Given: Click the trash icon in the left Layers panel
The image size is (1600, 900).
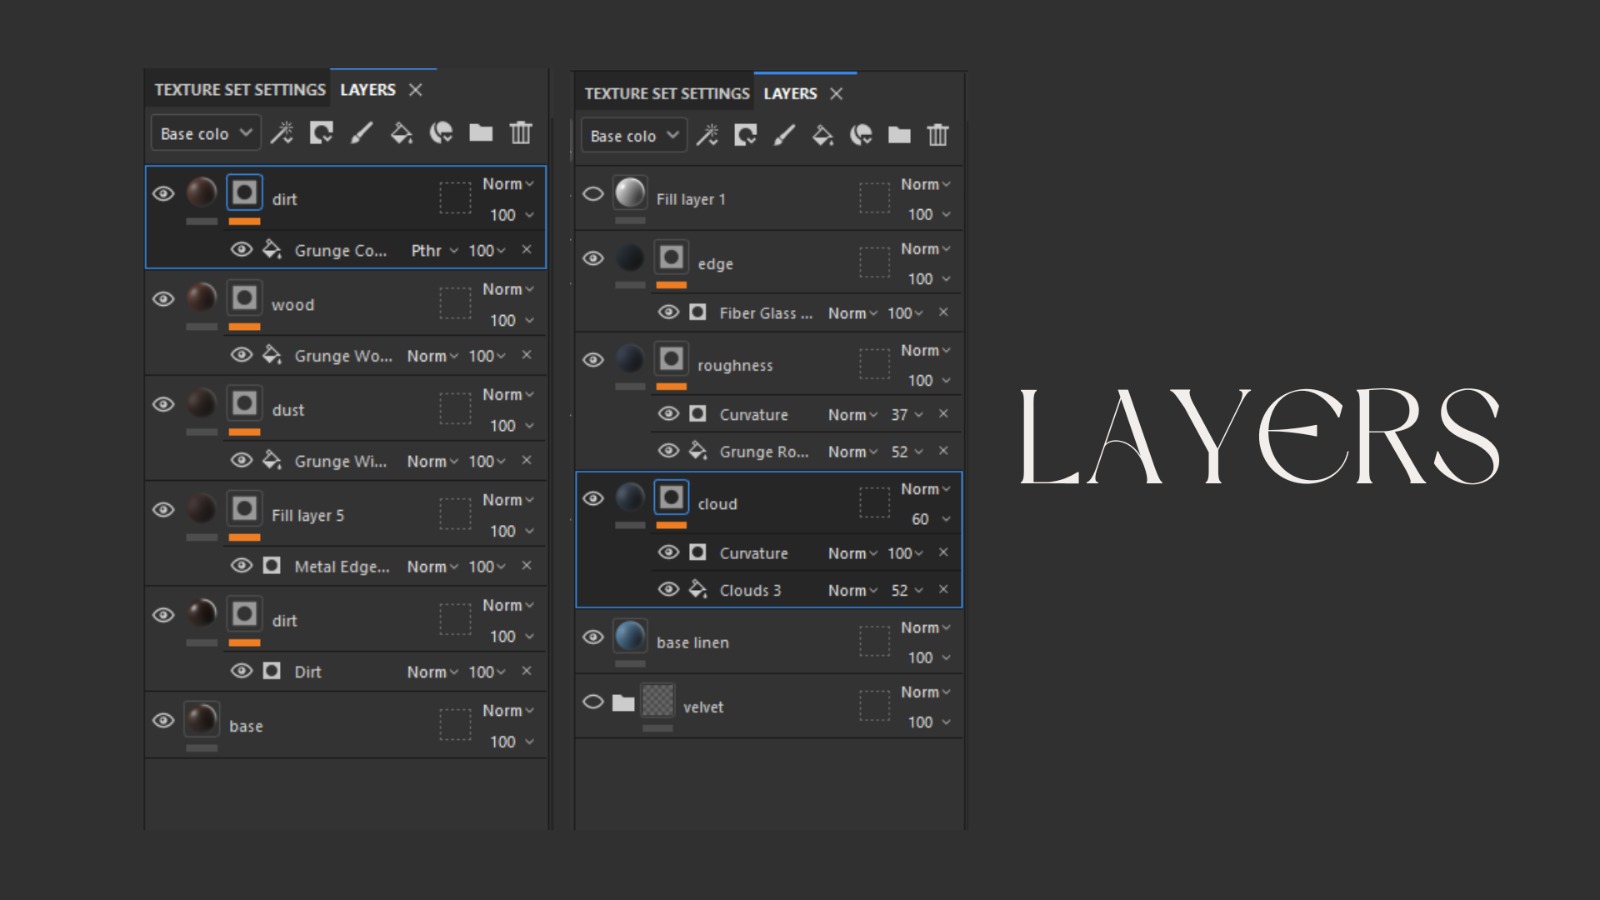Looking at the screenshot, I should (x=520, y=133).
